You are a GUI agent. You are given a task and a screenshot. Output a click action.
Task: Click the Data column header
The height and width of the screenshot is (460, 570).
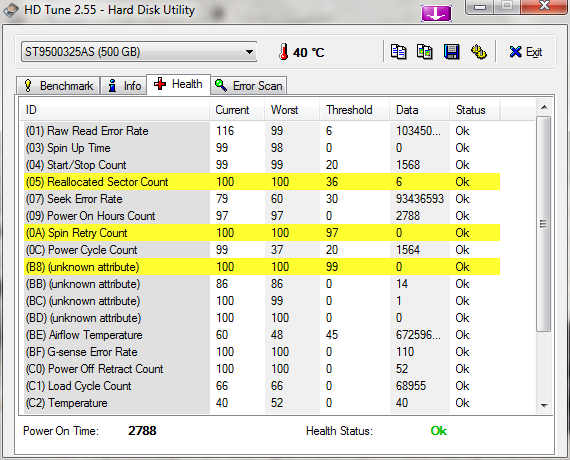pyautogui.click(x=420, y=110)
